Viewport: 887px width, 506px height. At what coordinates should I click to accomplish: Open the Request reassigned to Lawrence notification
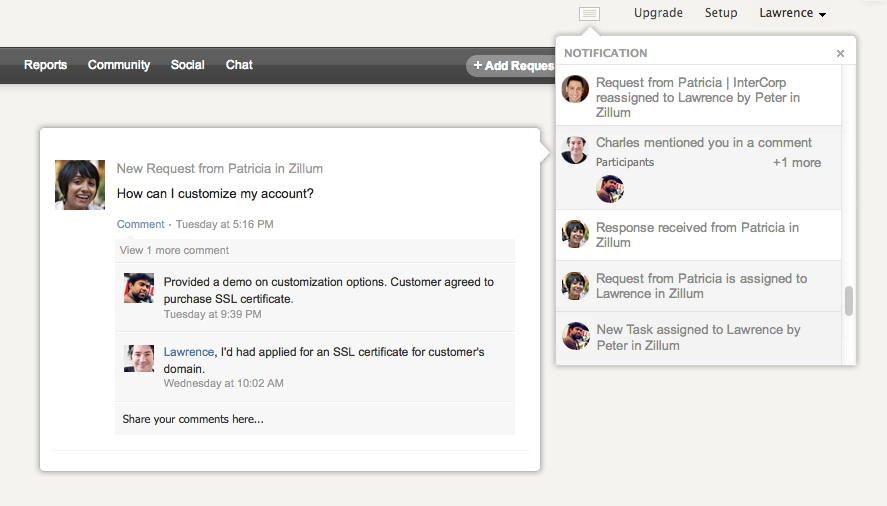point(700,98)
